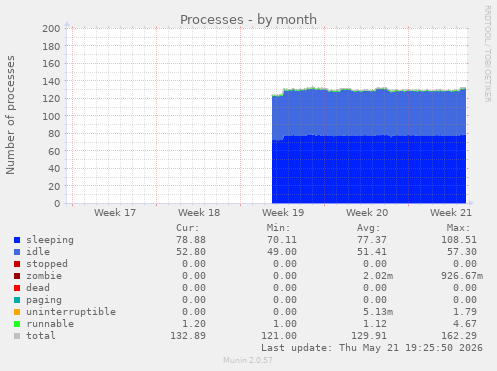Click the 'uninterruptible' legend label

click(x=71, y=312)
